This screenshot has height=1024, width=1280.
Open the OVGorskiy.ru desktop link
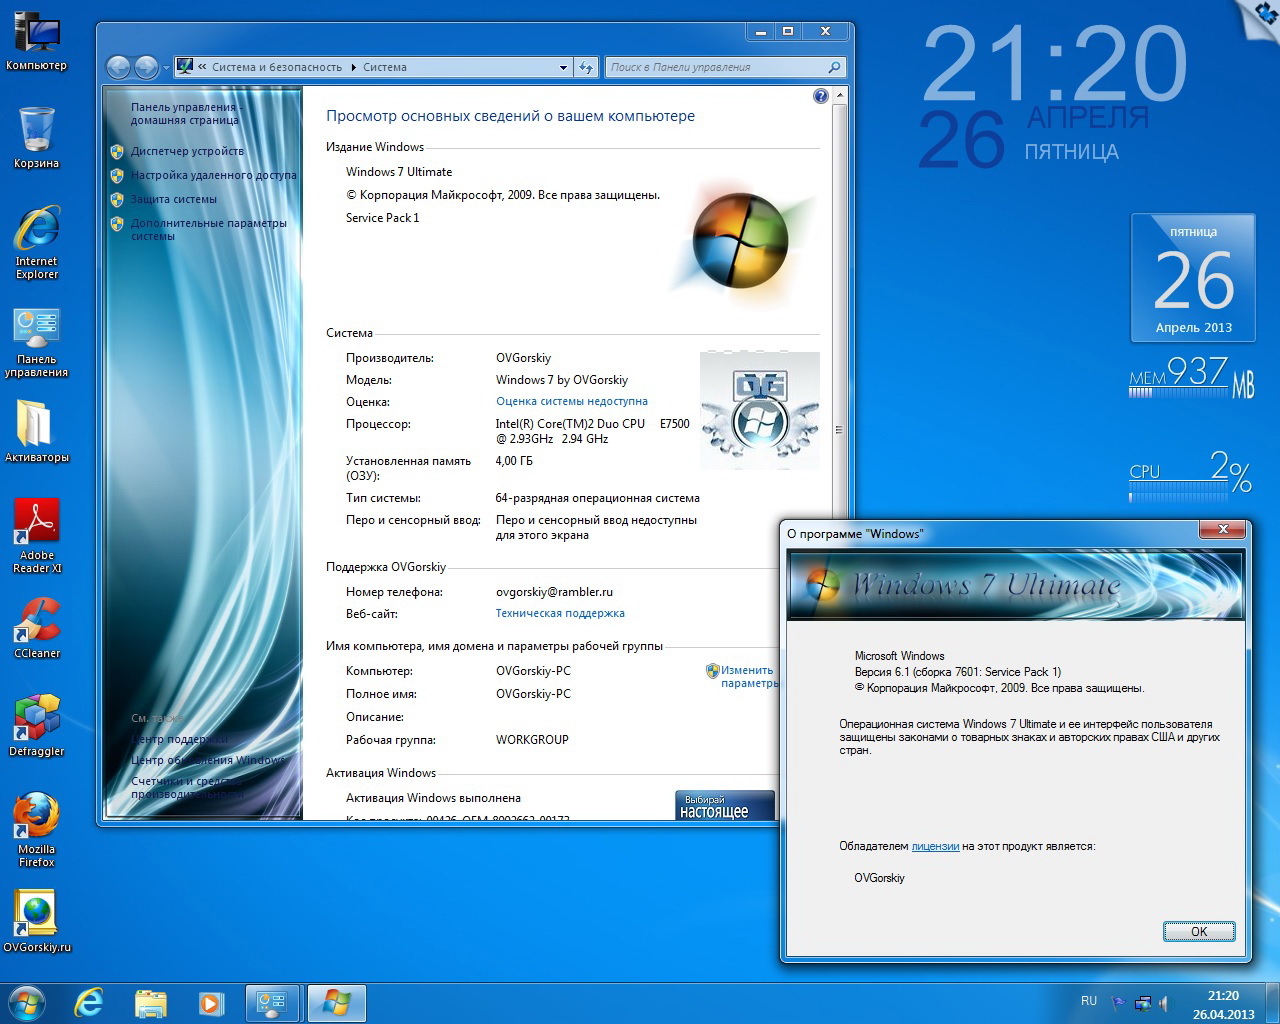[x=37, y=921]
